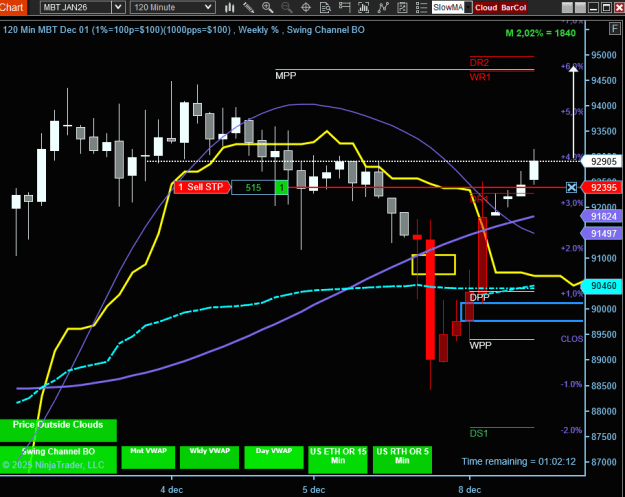625x497 pixels.
Task: Minimize the chart window
Action: [593, 7]
